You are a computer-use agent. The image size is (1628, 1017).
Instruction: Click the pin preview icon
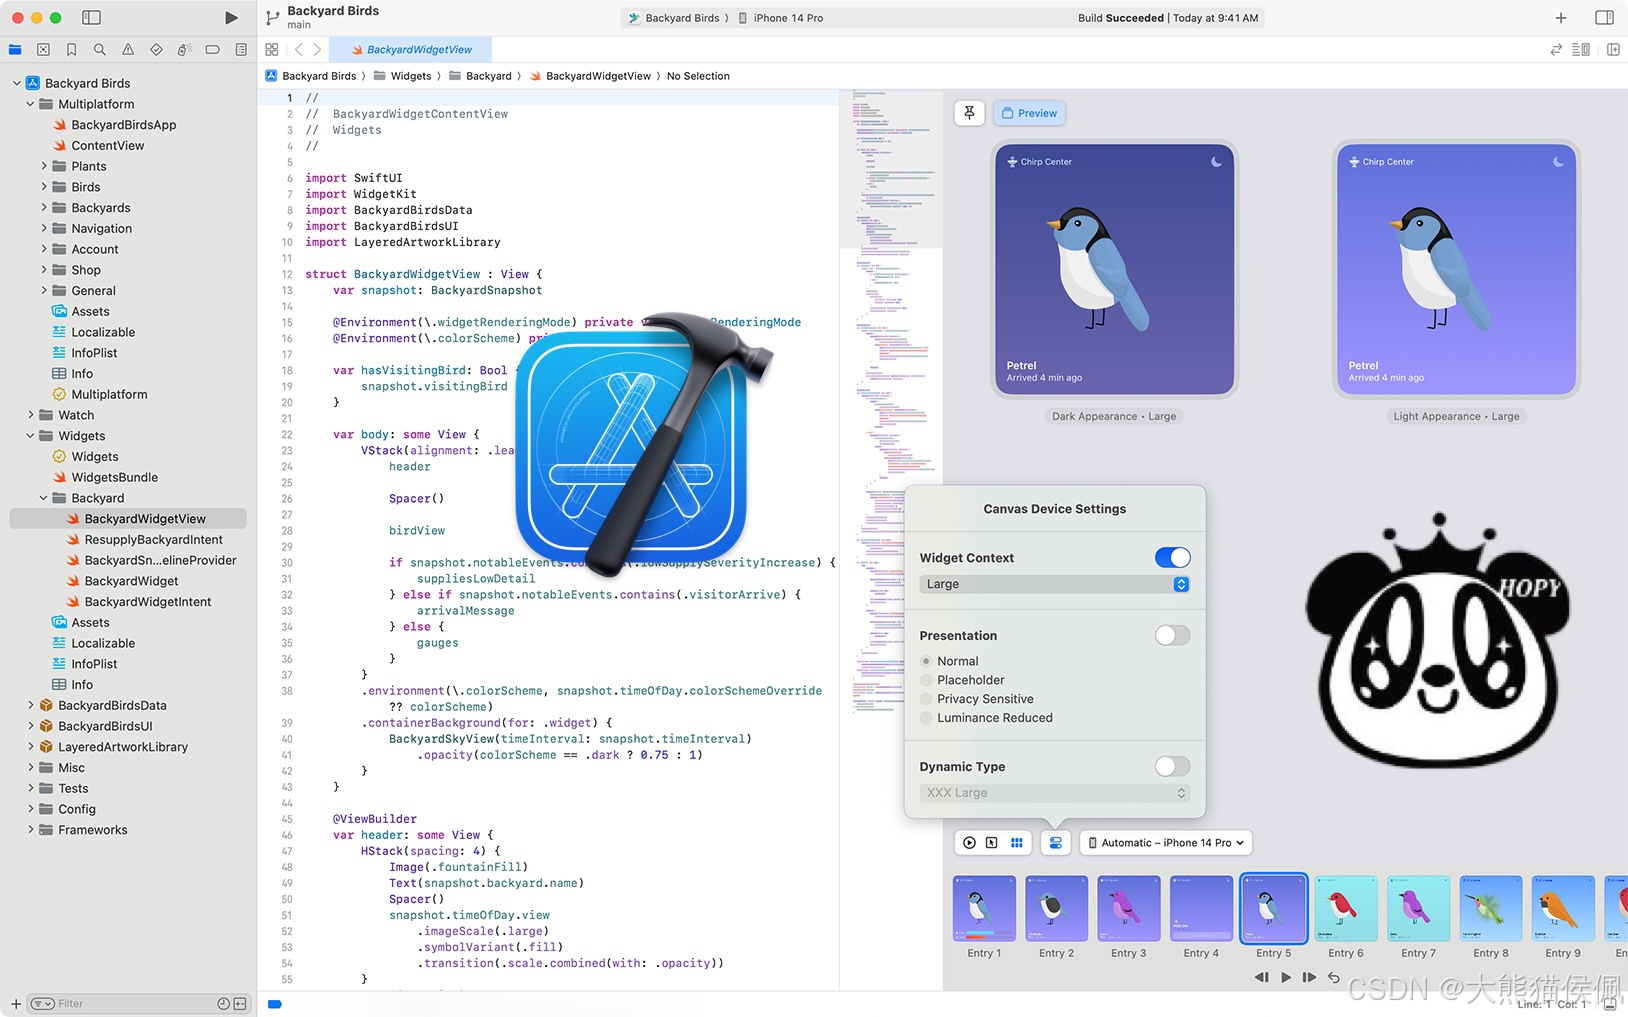coord(969,113)
